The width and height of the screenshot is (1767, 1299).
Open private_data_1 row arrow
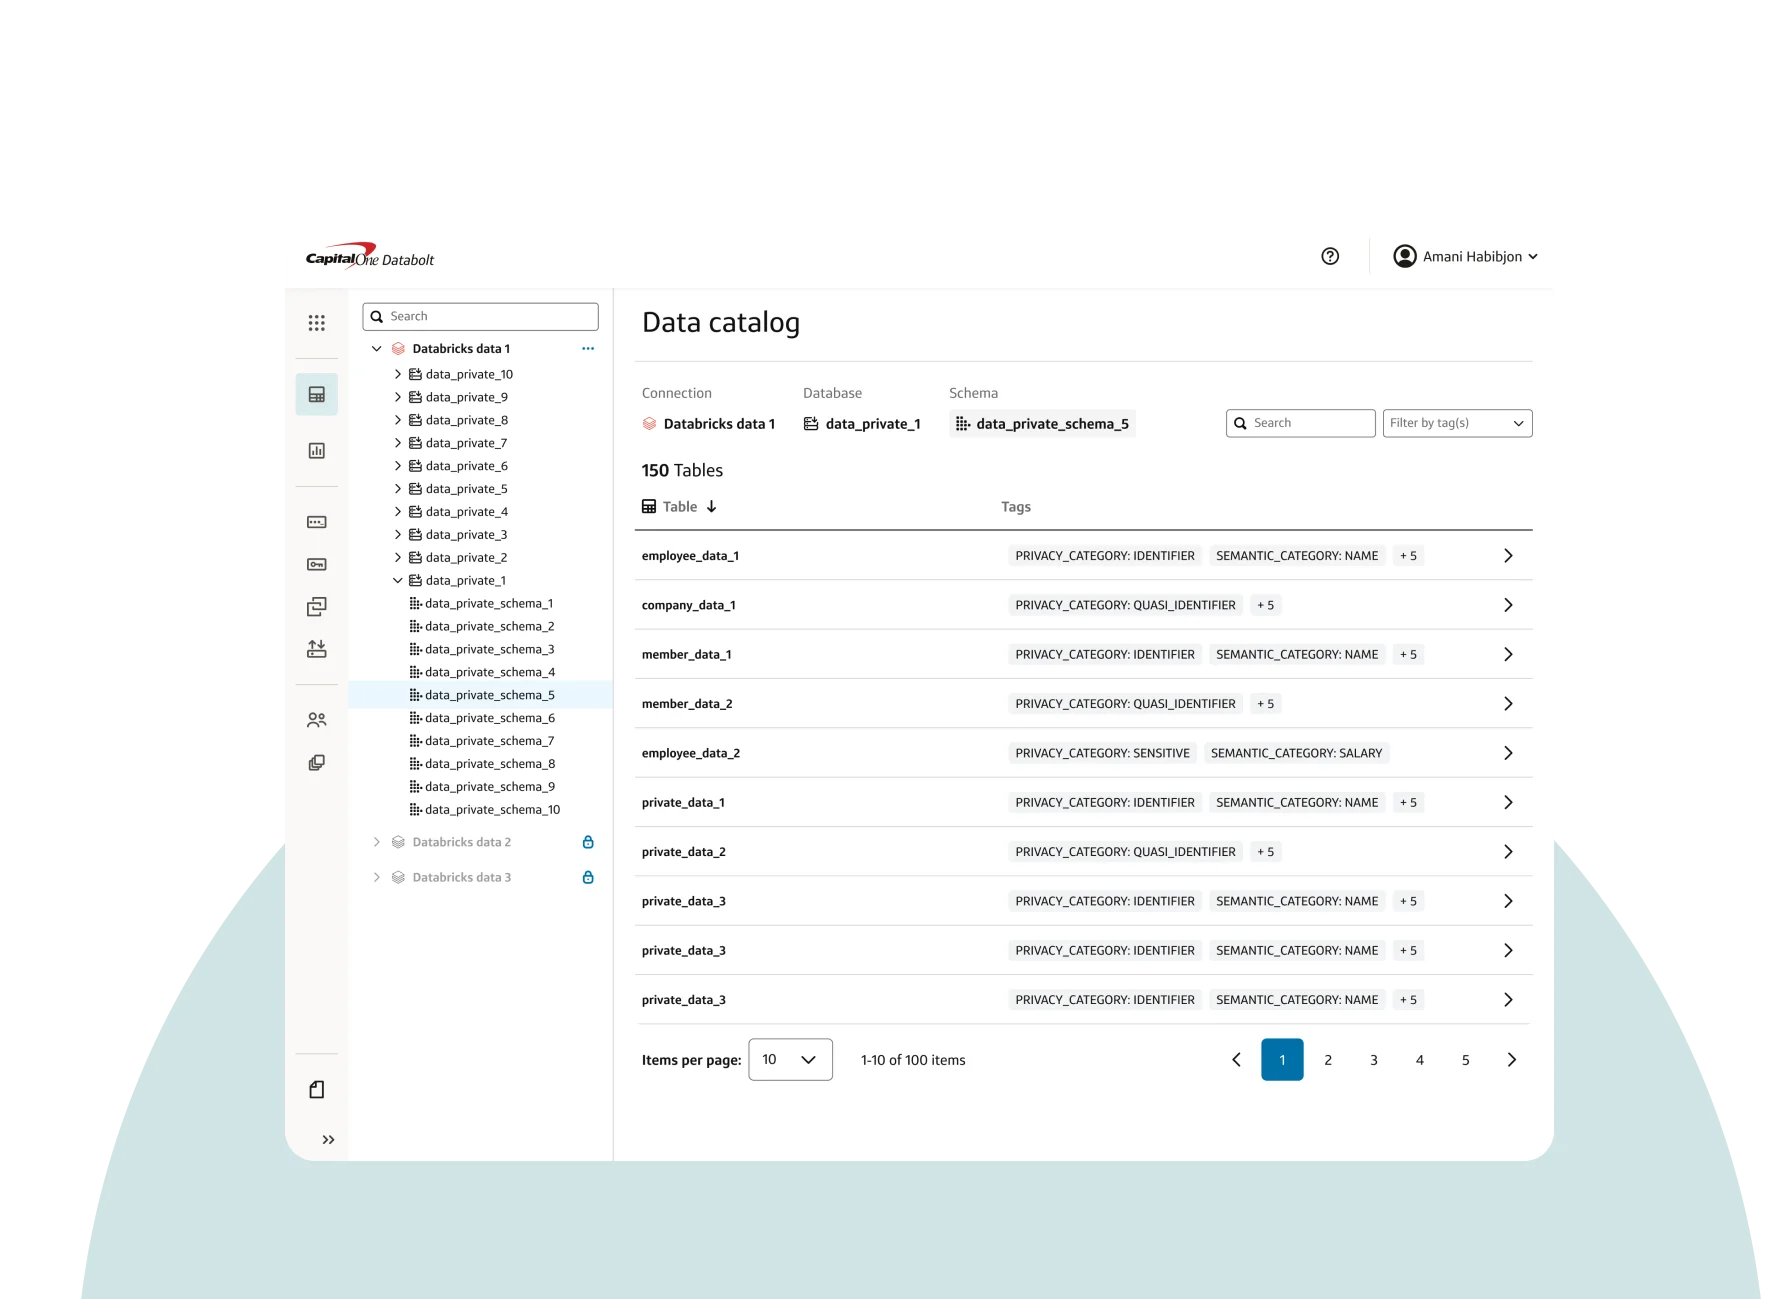click(x=1508, y=803)
